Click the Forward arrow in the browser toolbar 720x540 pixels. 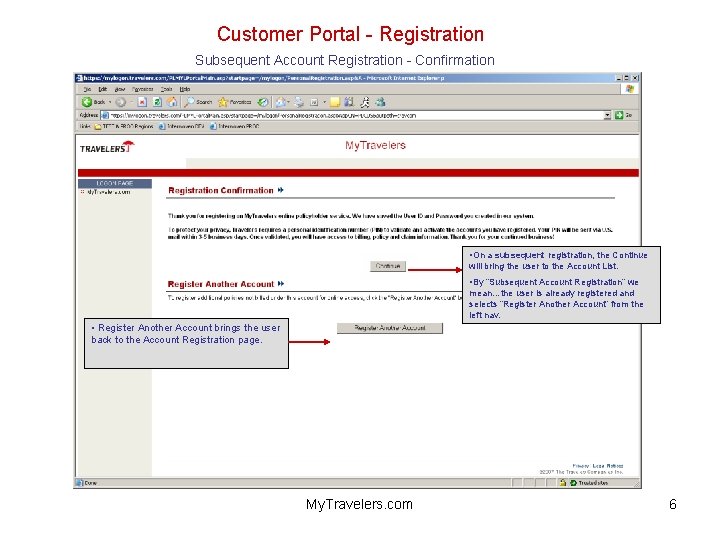(x=121, y=102)
